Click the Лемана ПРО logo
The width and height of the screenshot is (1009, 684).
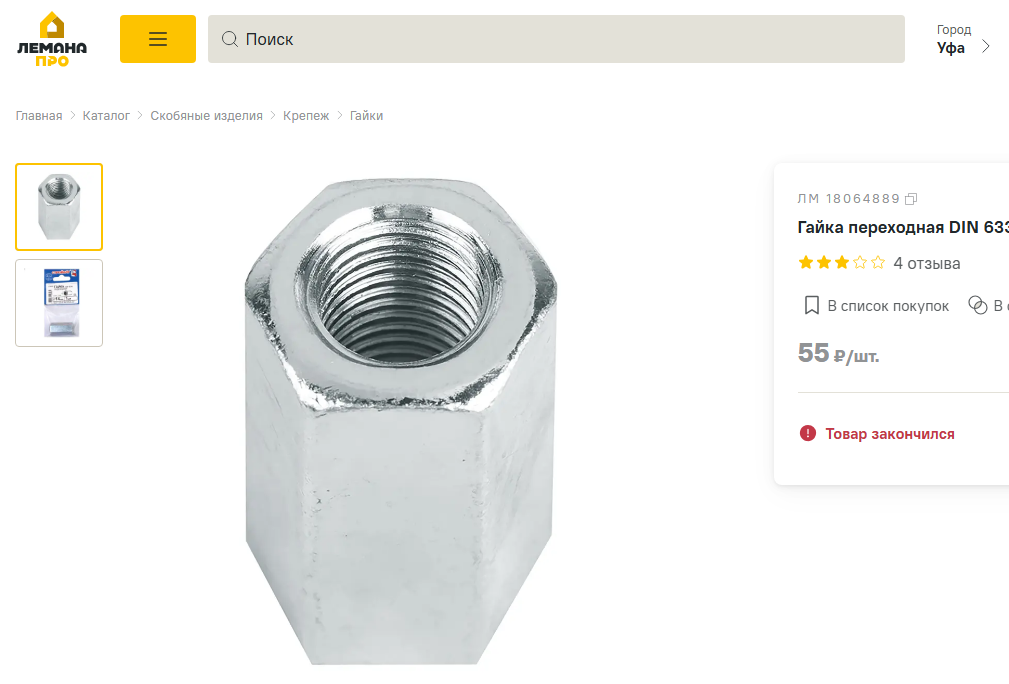click(x=52, y=40)
